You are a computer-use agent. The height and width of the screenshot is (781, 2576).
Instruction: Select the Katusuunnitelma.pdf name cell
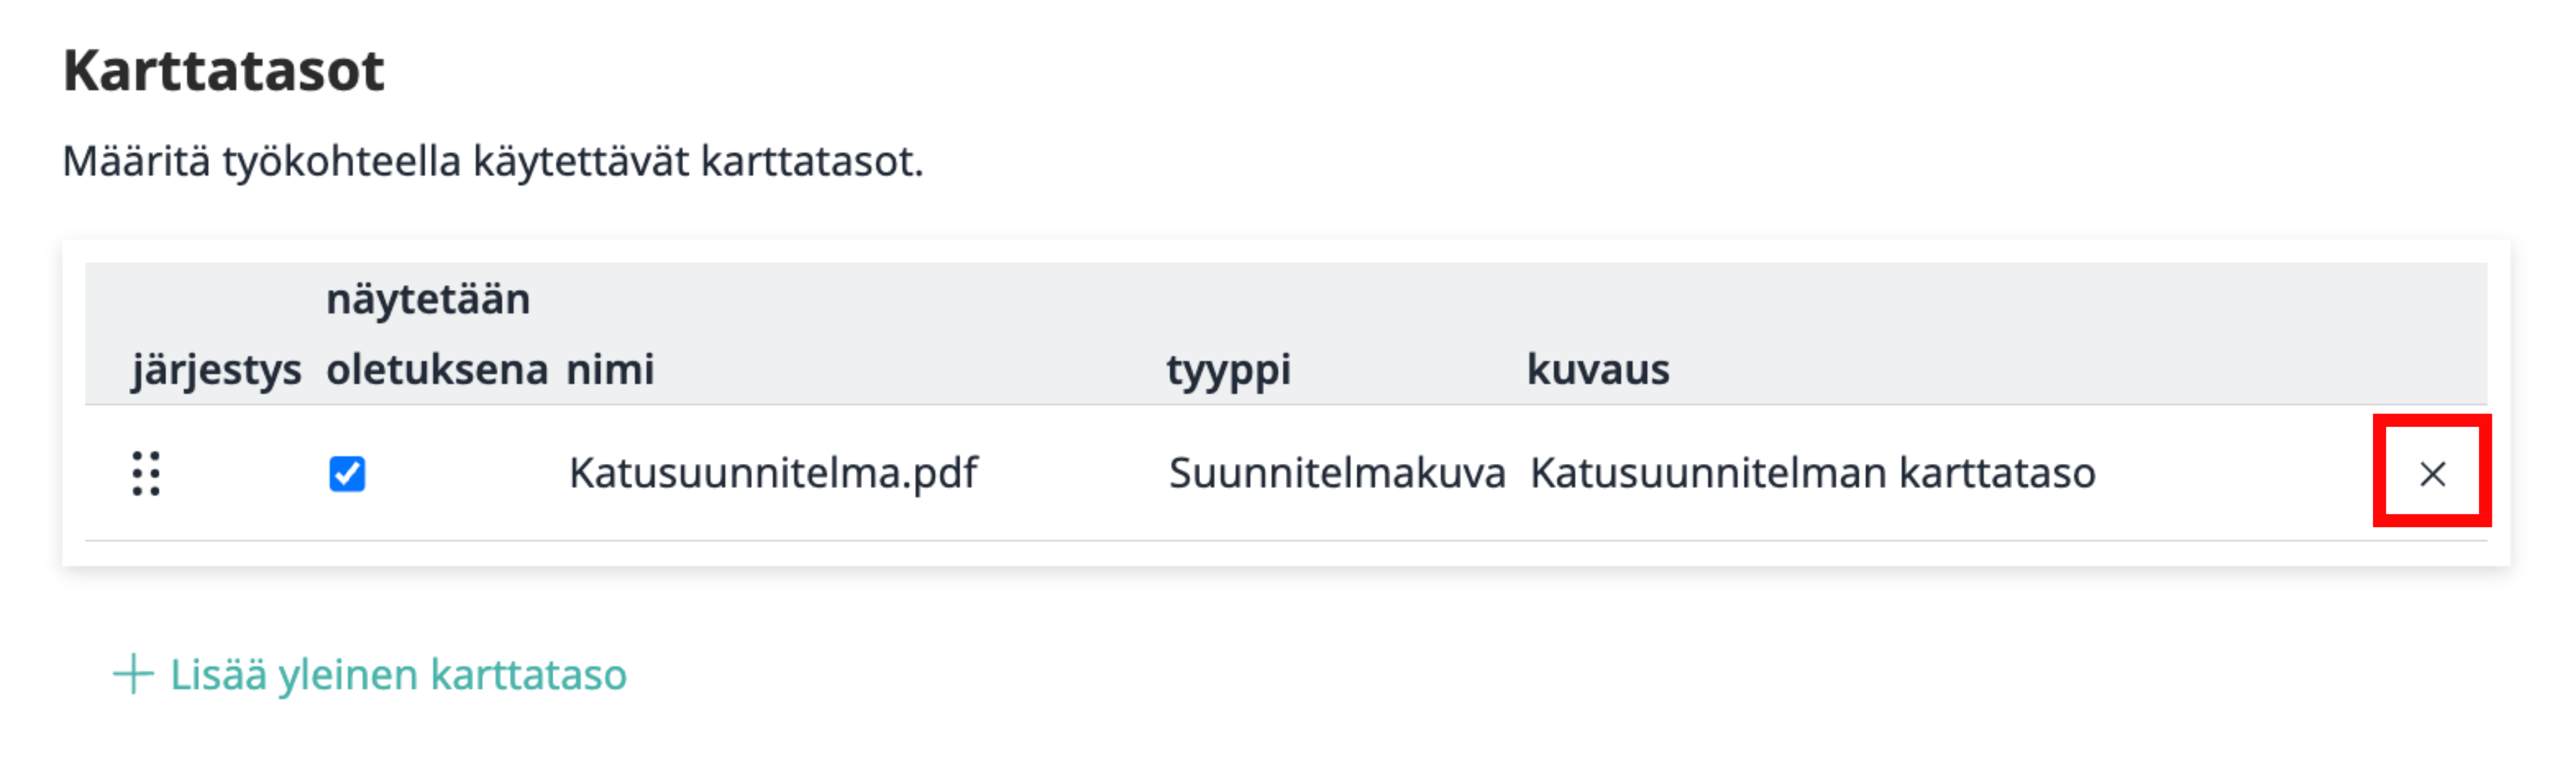tap(773, 473)
